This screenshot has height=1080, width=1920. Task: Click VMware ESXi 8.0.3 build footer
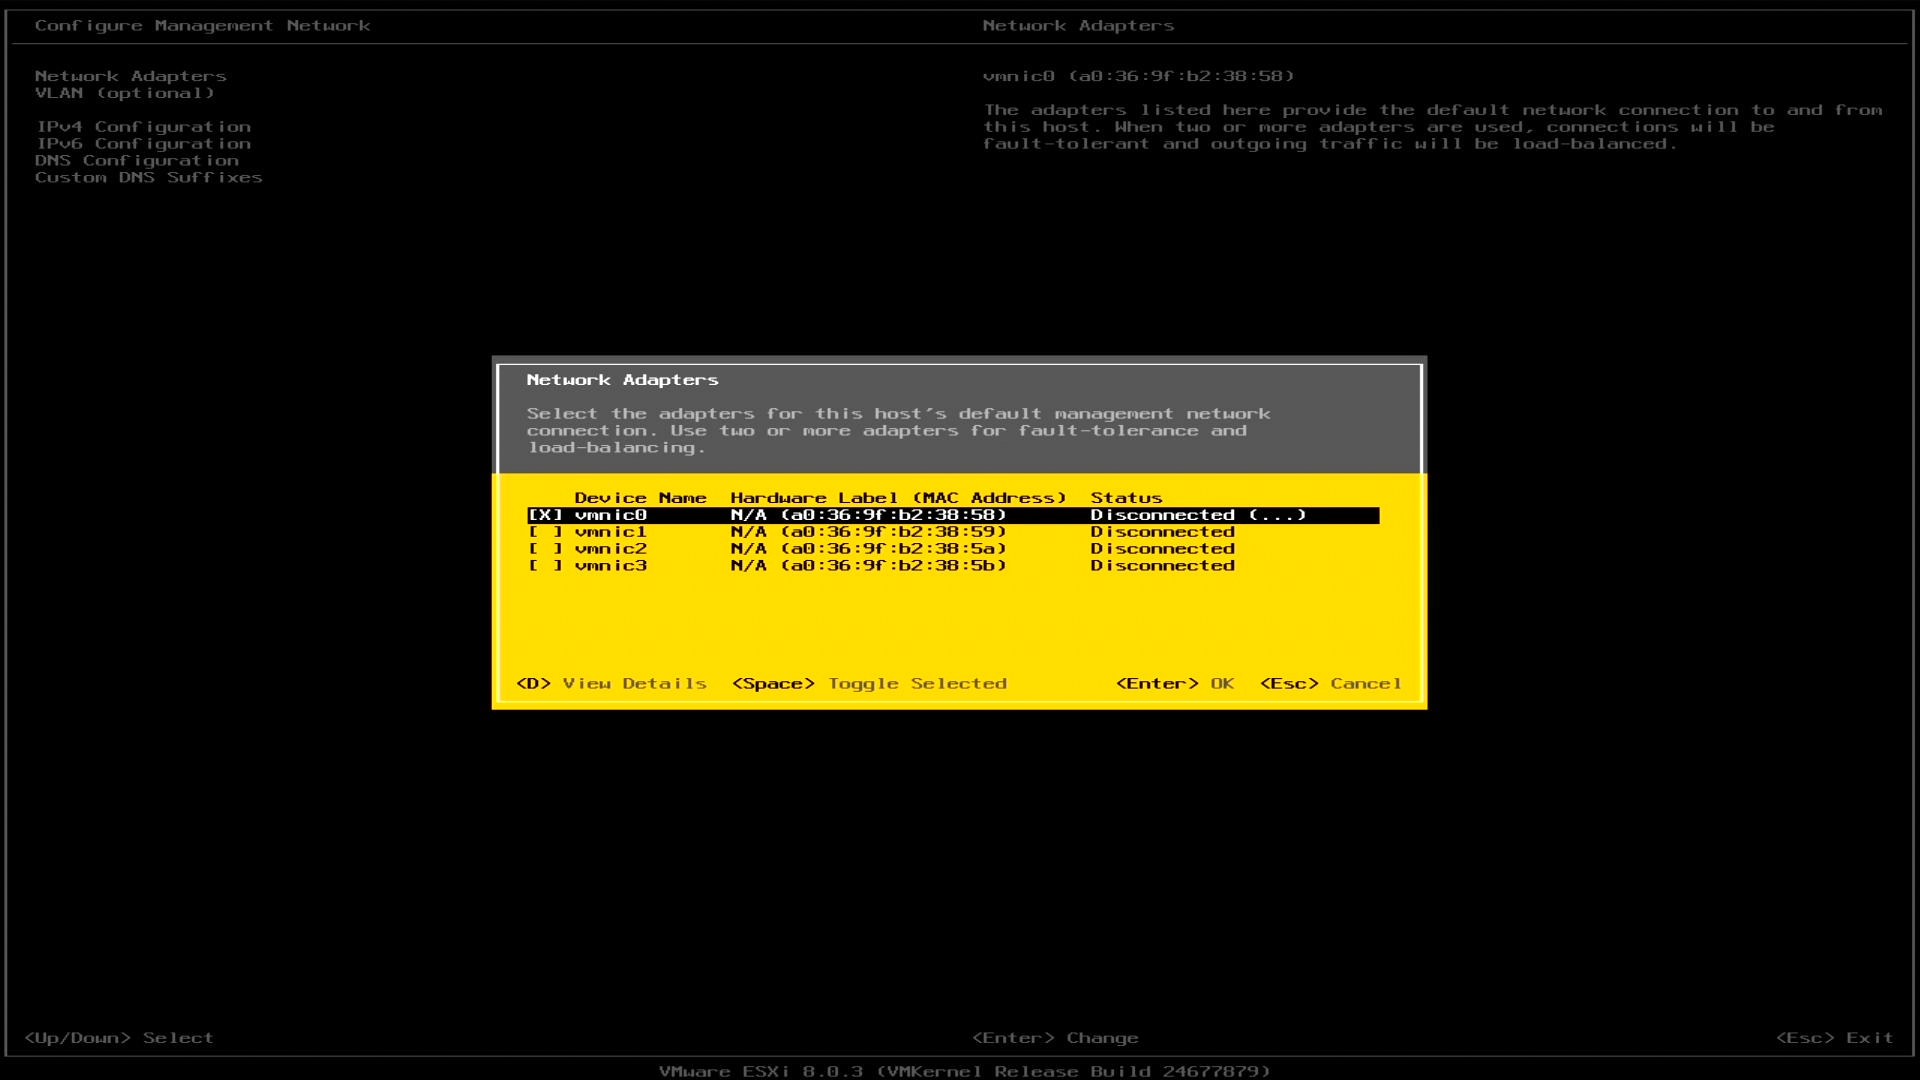click(965, 1071)
